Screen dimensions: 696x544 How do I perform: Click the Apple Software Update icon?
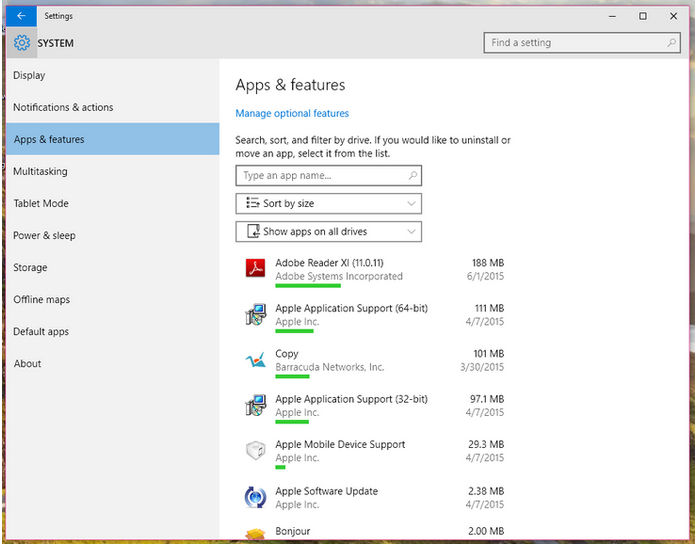(256, 497)
